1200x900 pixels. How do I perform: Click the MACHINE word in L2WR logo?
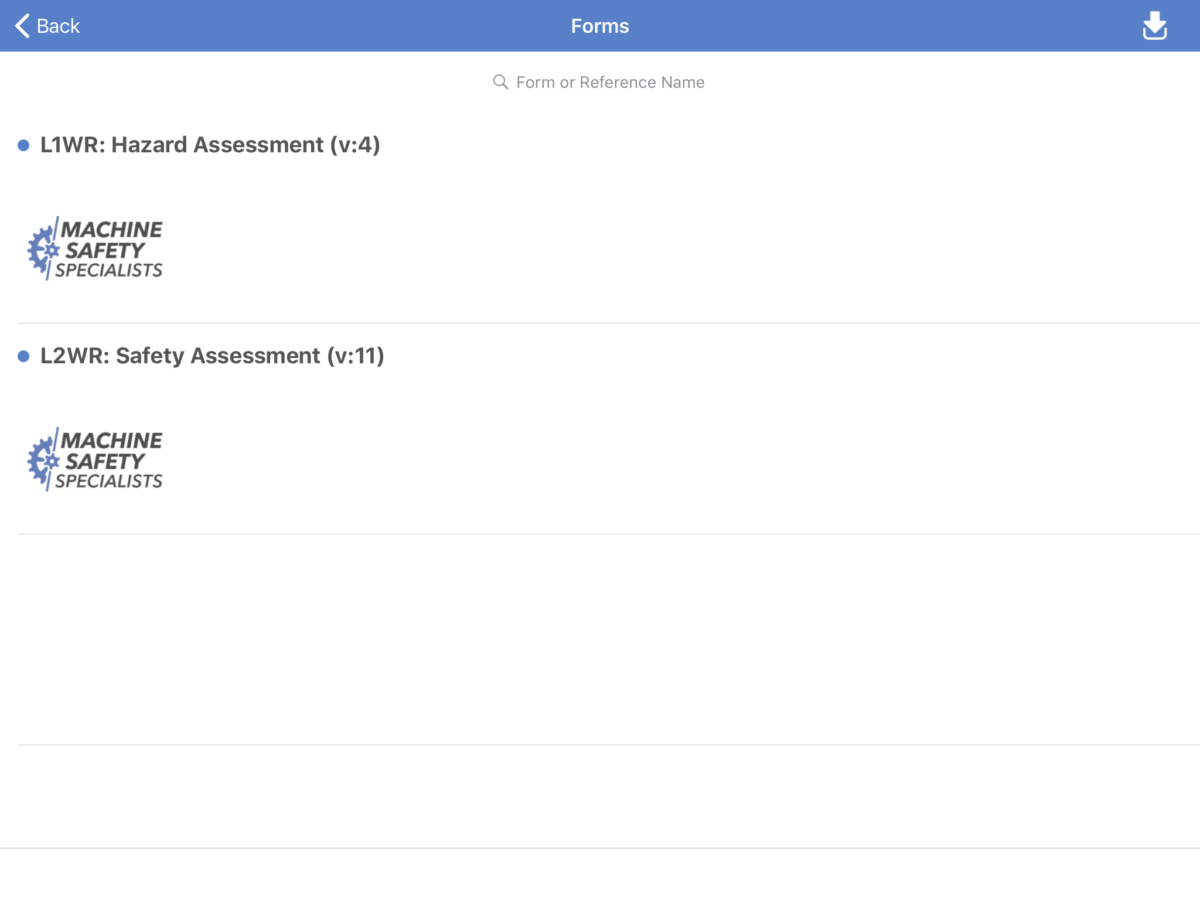(x=112, y=440)
